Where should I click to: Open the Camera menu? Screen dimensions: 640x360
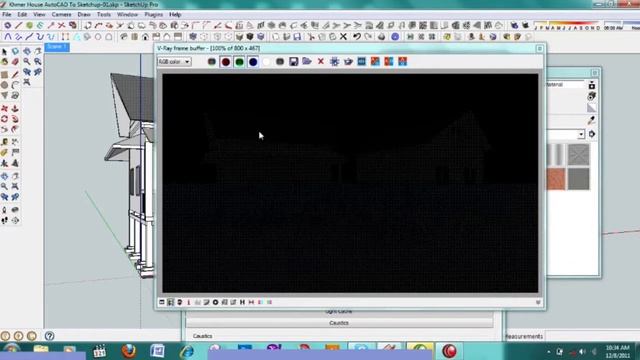coord(61,14)
